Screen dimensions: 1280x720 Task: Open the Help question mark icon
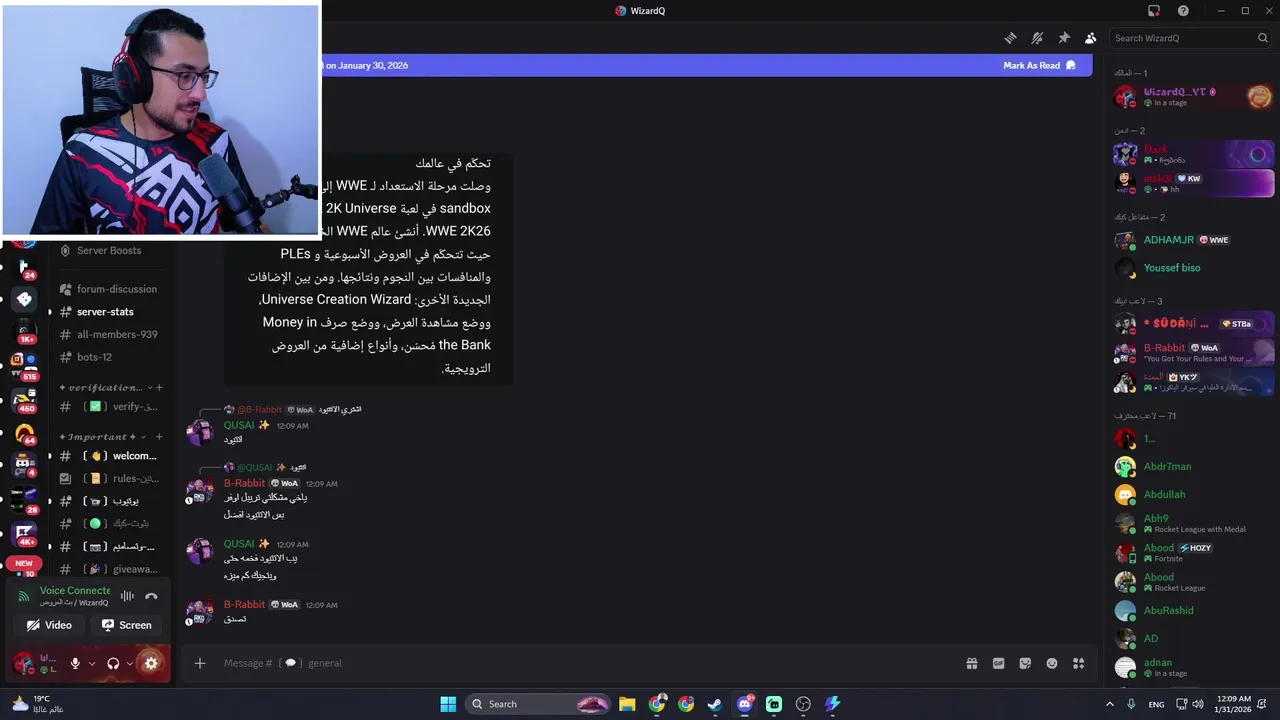pos(1183,11)
